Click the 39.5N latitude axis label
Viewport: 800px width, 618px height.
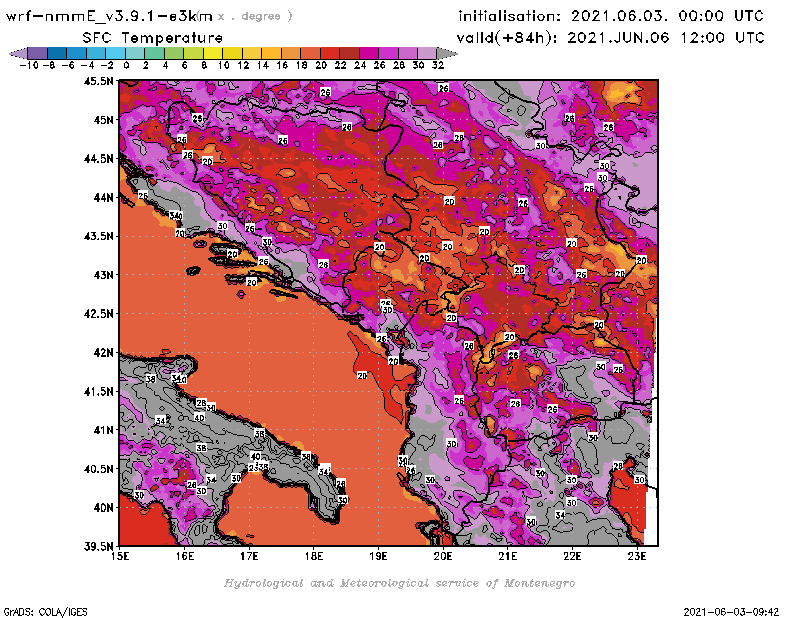[x=98, y=547]
